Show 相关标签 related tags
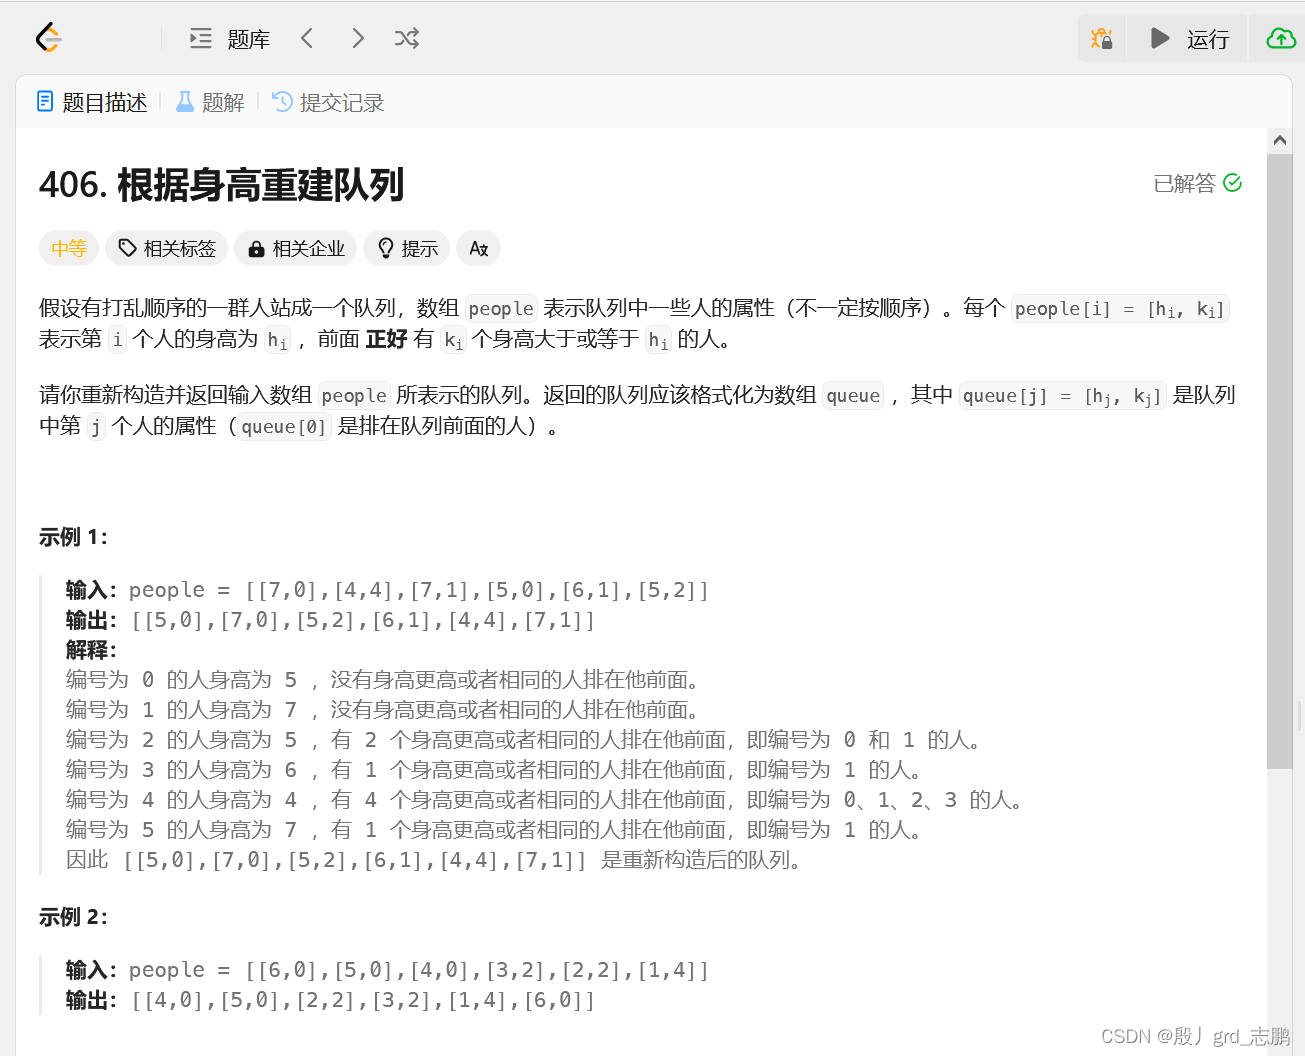 pos(167,248)
